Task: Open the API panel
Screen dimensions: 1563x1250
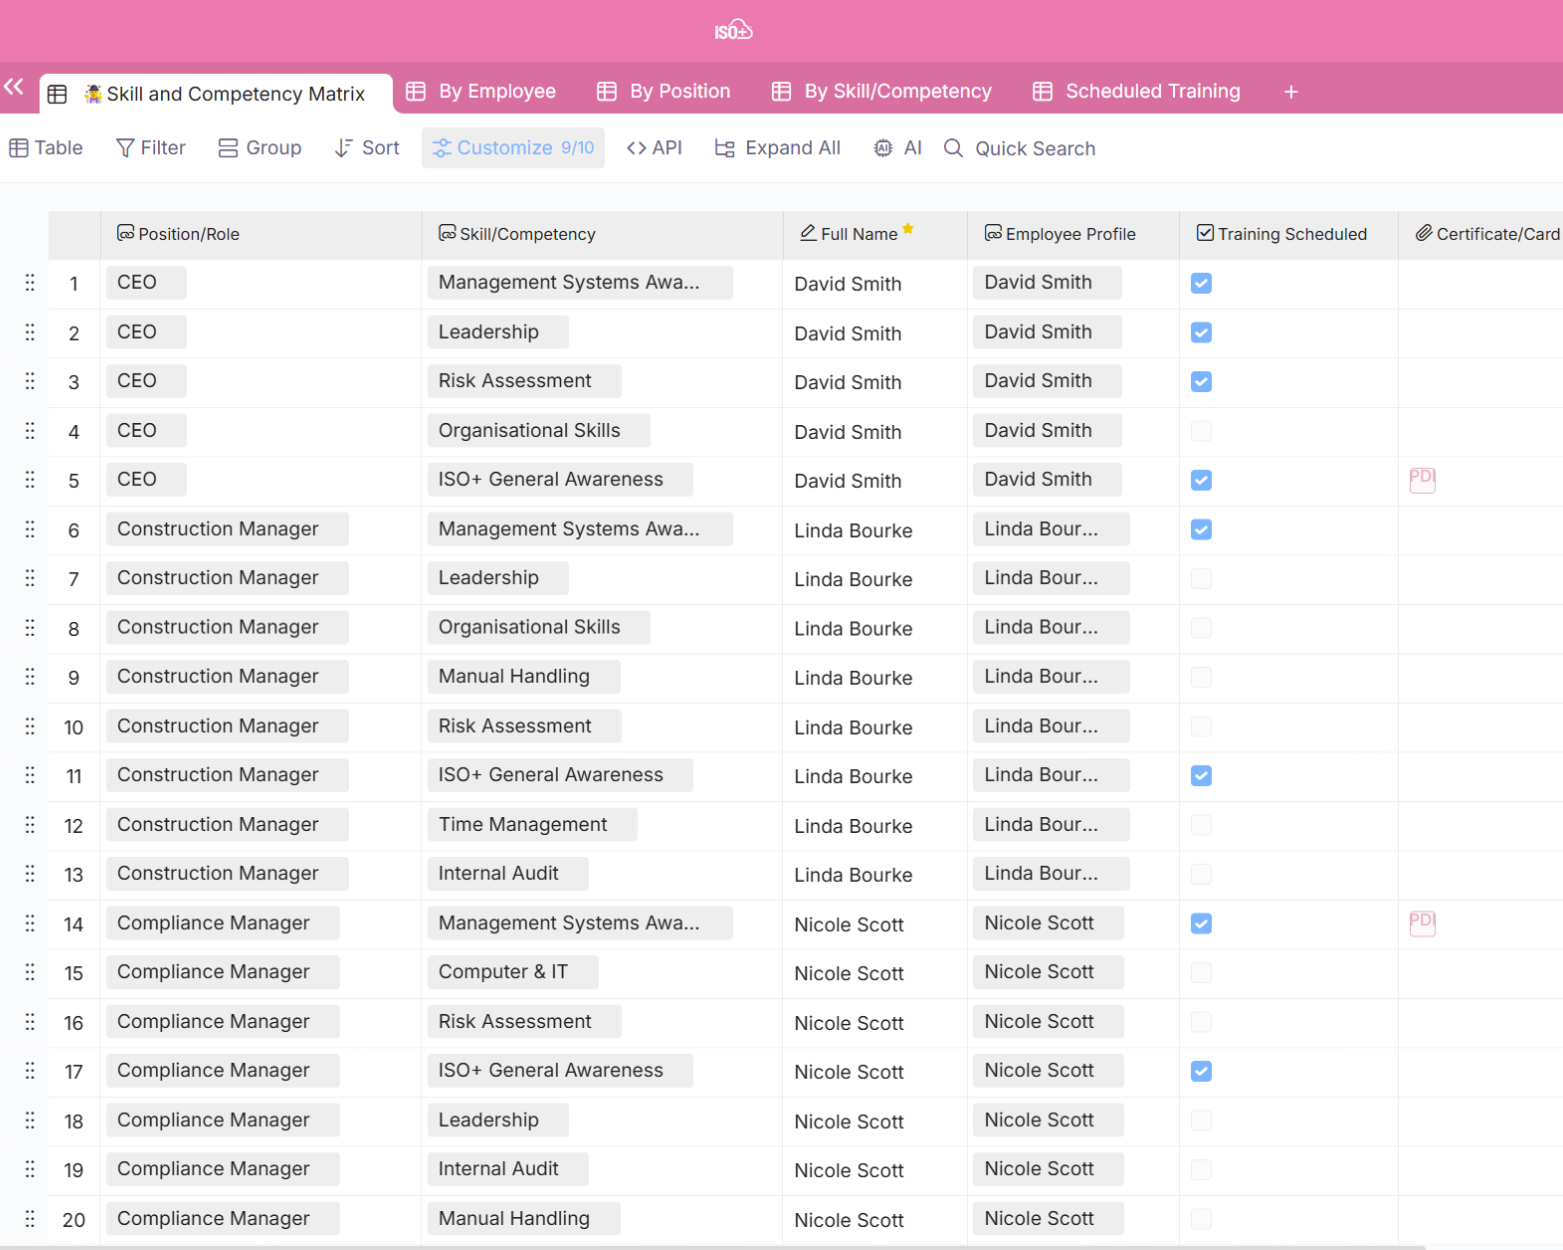Action: (654, 148)
